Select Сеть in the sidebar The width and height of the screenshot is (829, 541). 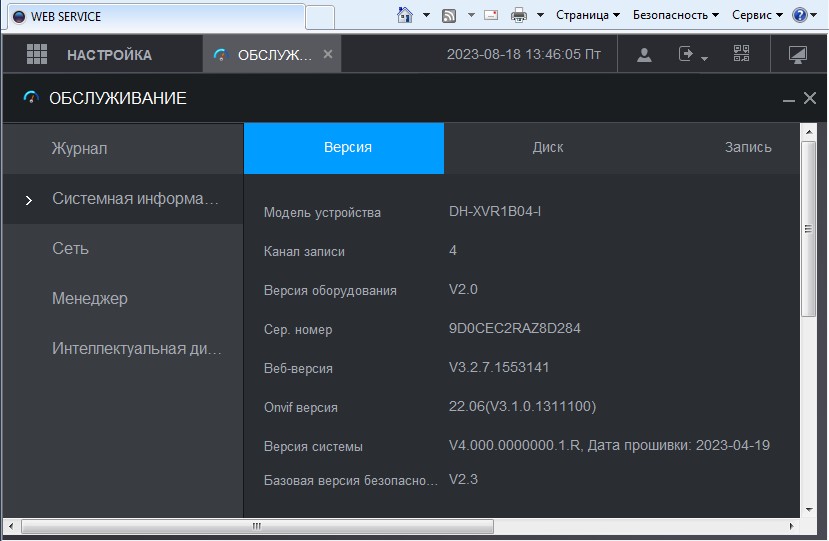click(70, 249)
